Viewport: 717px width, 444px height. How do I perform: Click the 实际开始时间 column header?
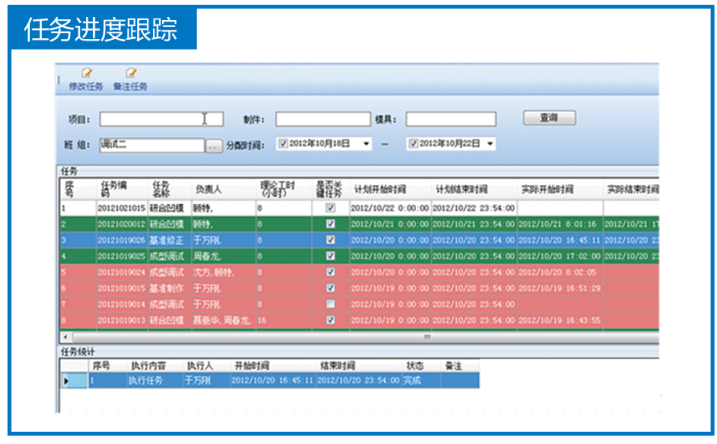560,189
